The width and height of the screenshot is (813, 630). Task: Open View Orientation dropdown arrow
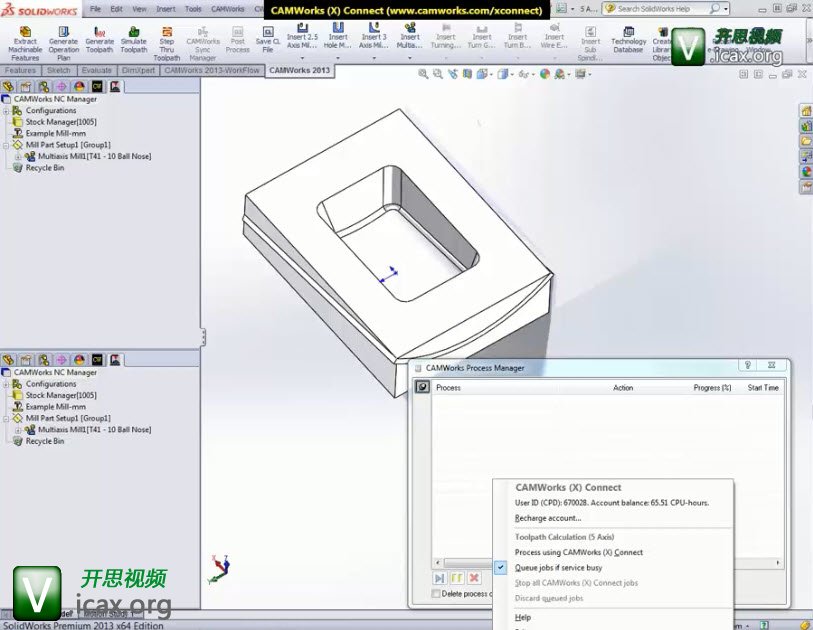click(491, 75)
